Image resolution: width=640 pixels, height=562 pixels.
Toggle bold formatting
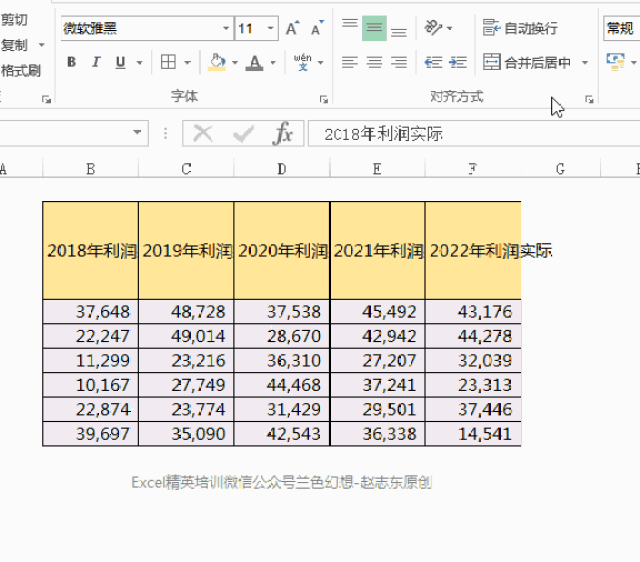tap(71, 62)
